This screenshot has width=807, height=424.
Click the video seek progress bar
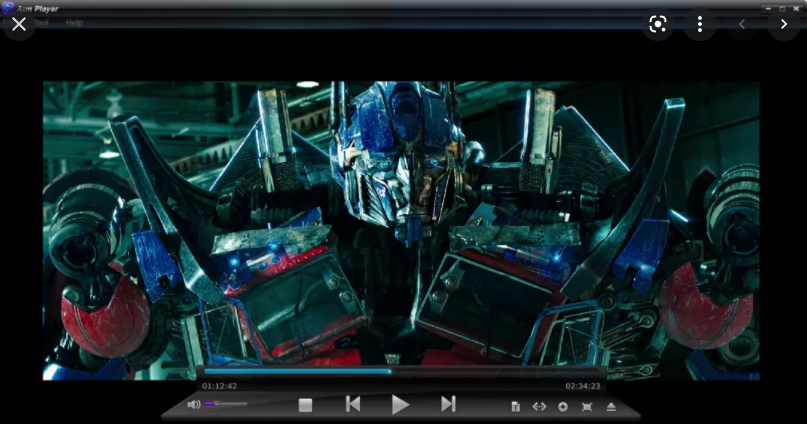pos(401,371)
